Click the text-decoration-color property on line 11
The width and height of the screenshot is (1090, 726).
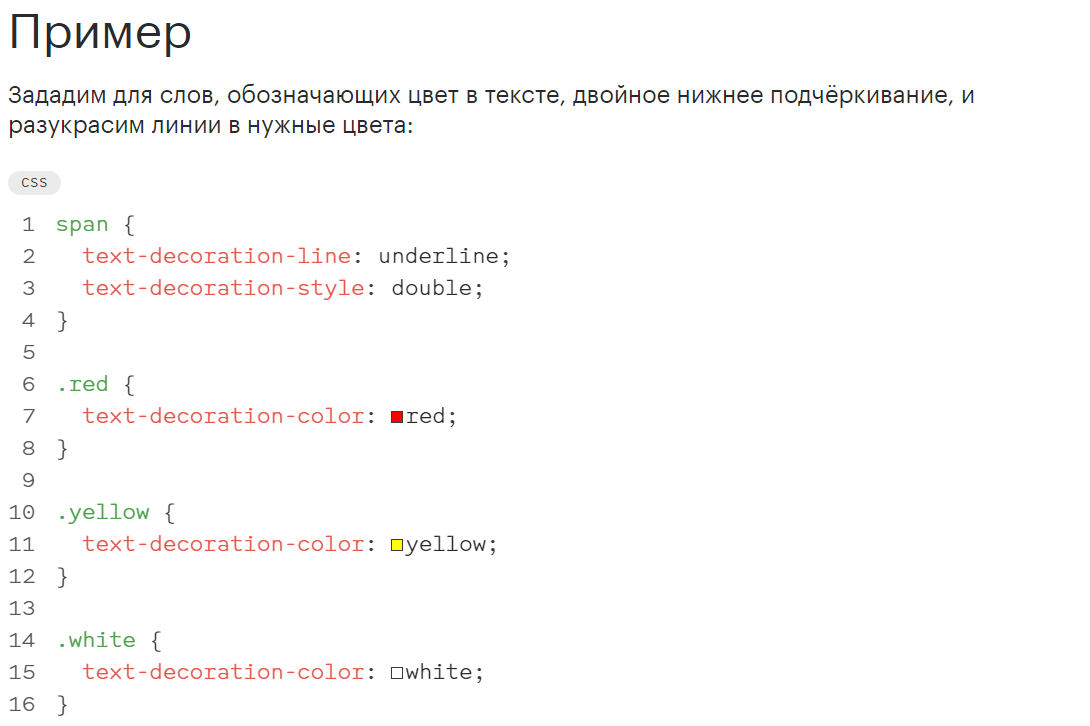click(x=224, y=544)
